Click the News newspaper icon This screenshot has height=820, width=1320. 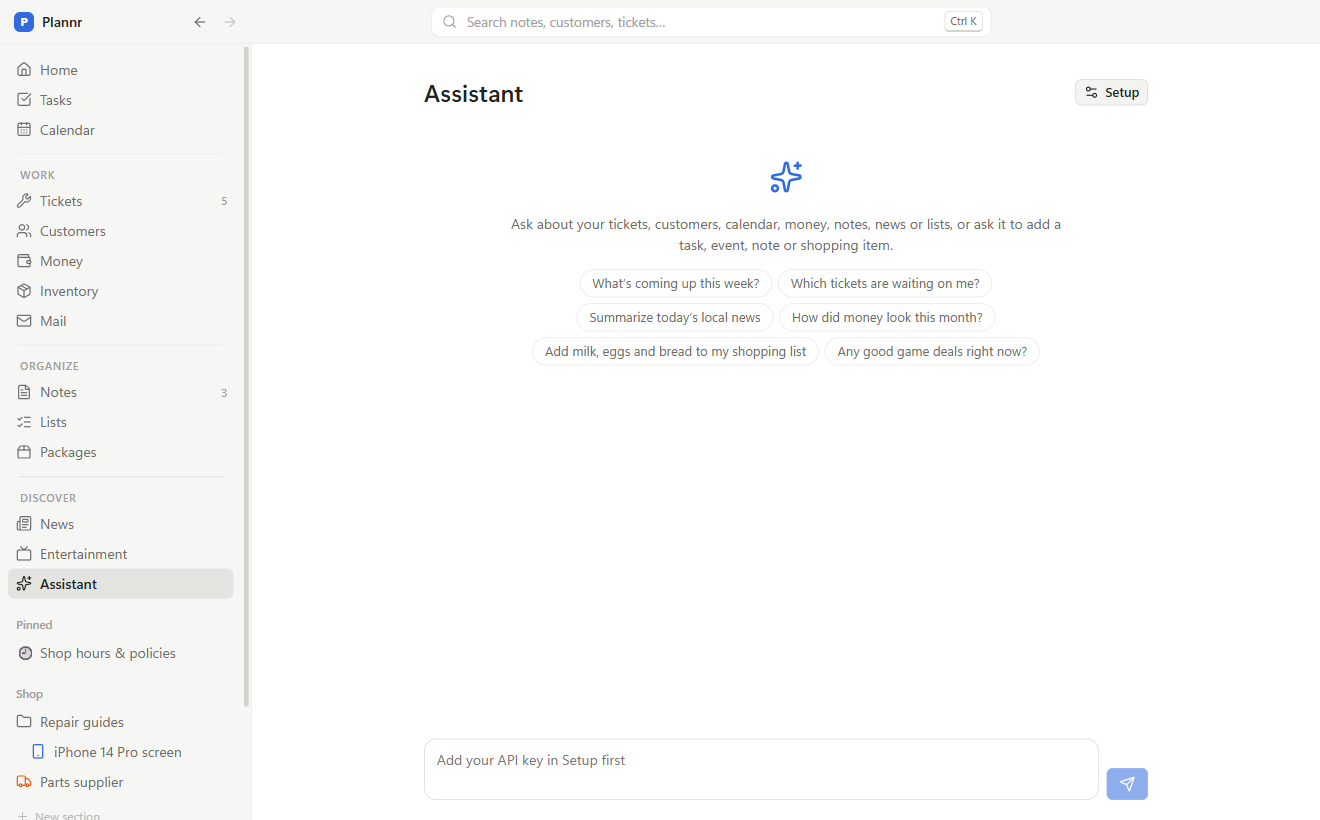pos(25,524)
